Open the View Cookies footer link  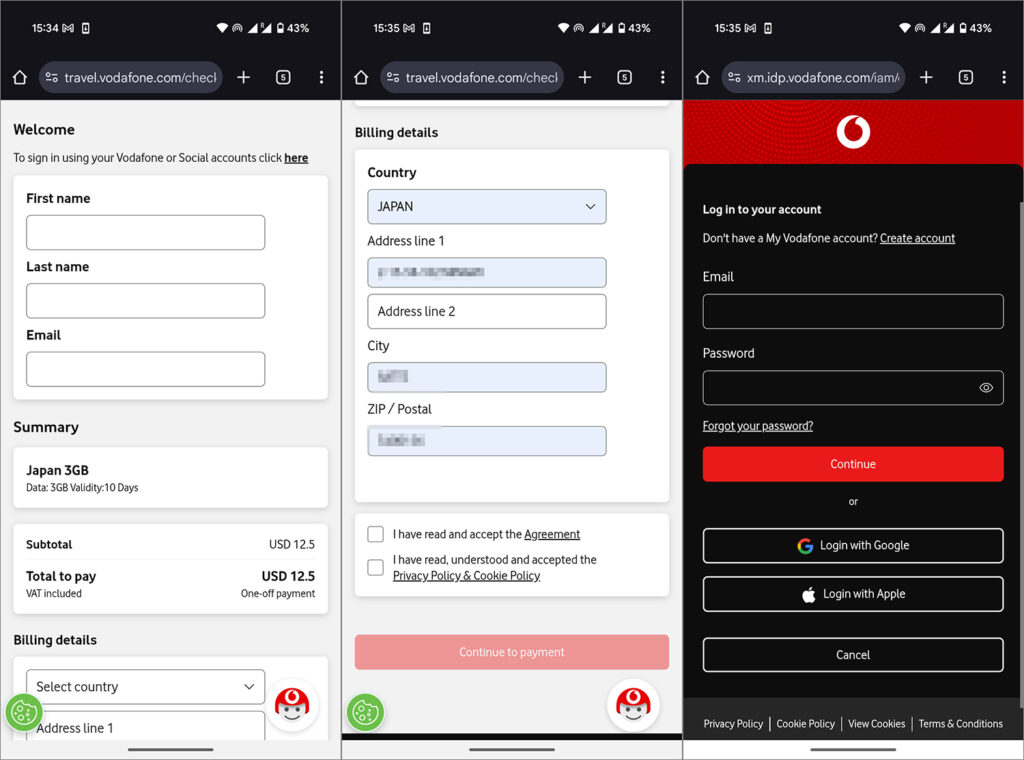click(876, 723)
